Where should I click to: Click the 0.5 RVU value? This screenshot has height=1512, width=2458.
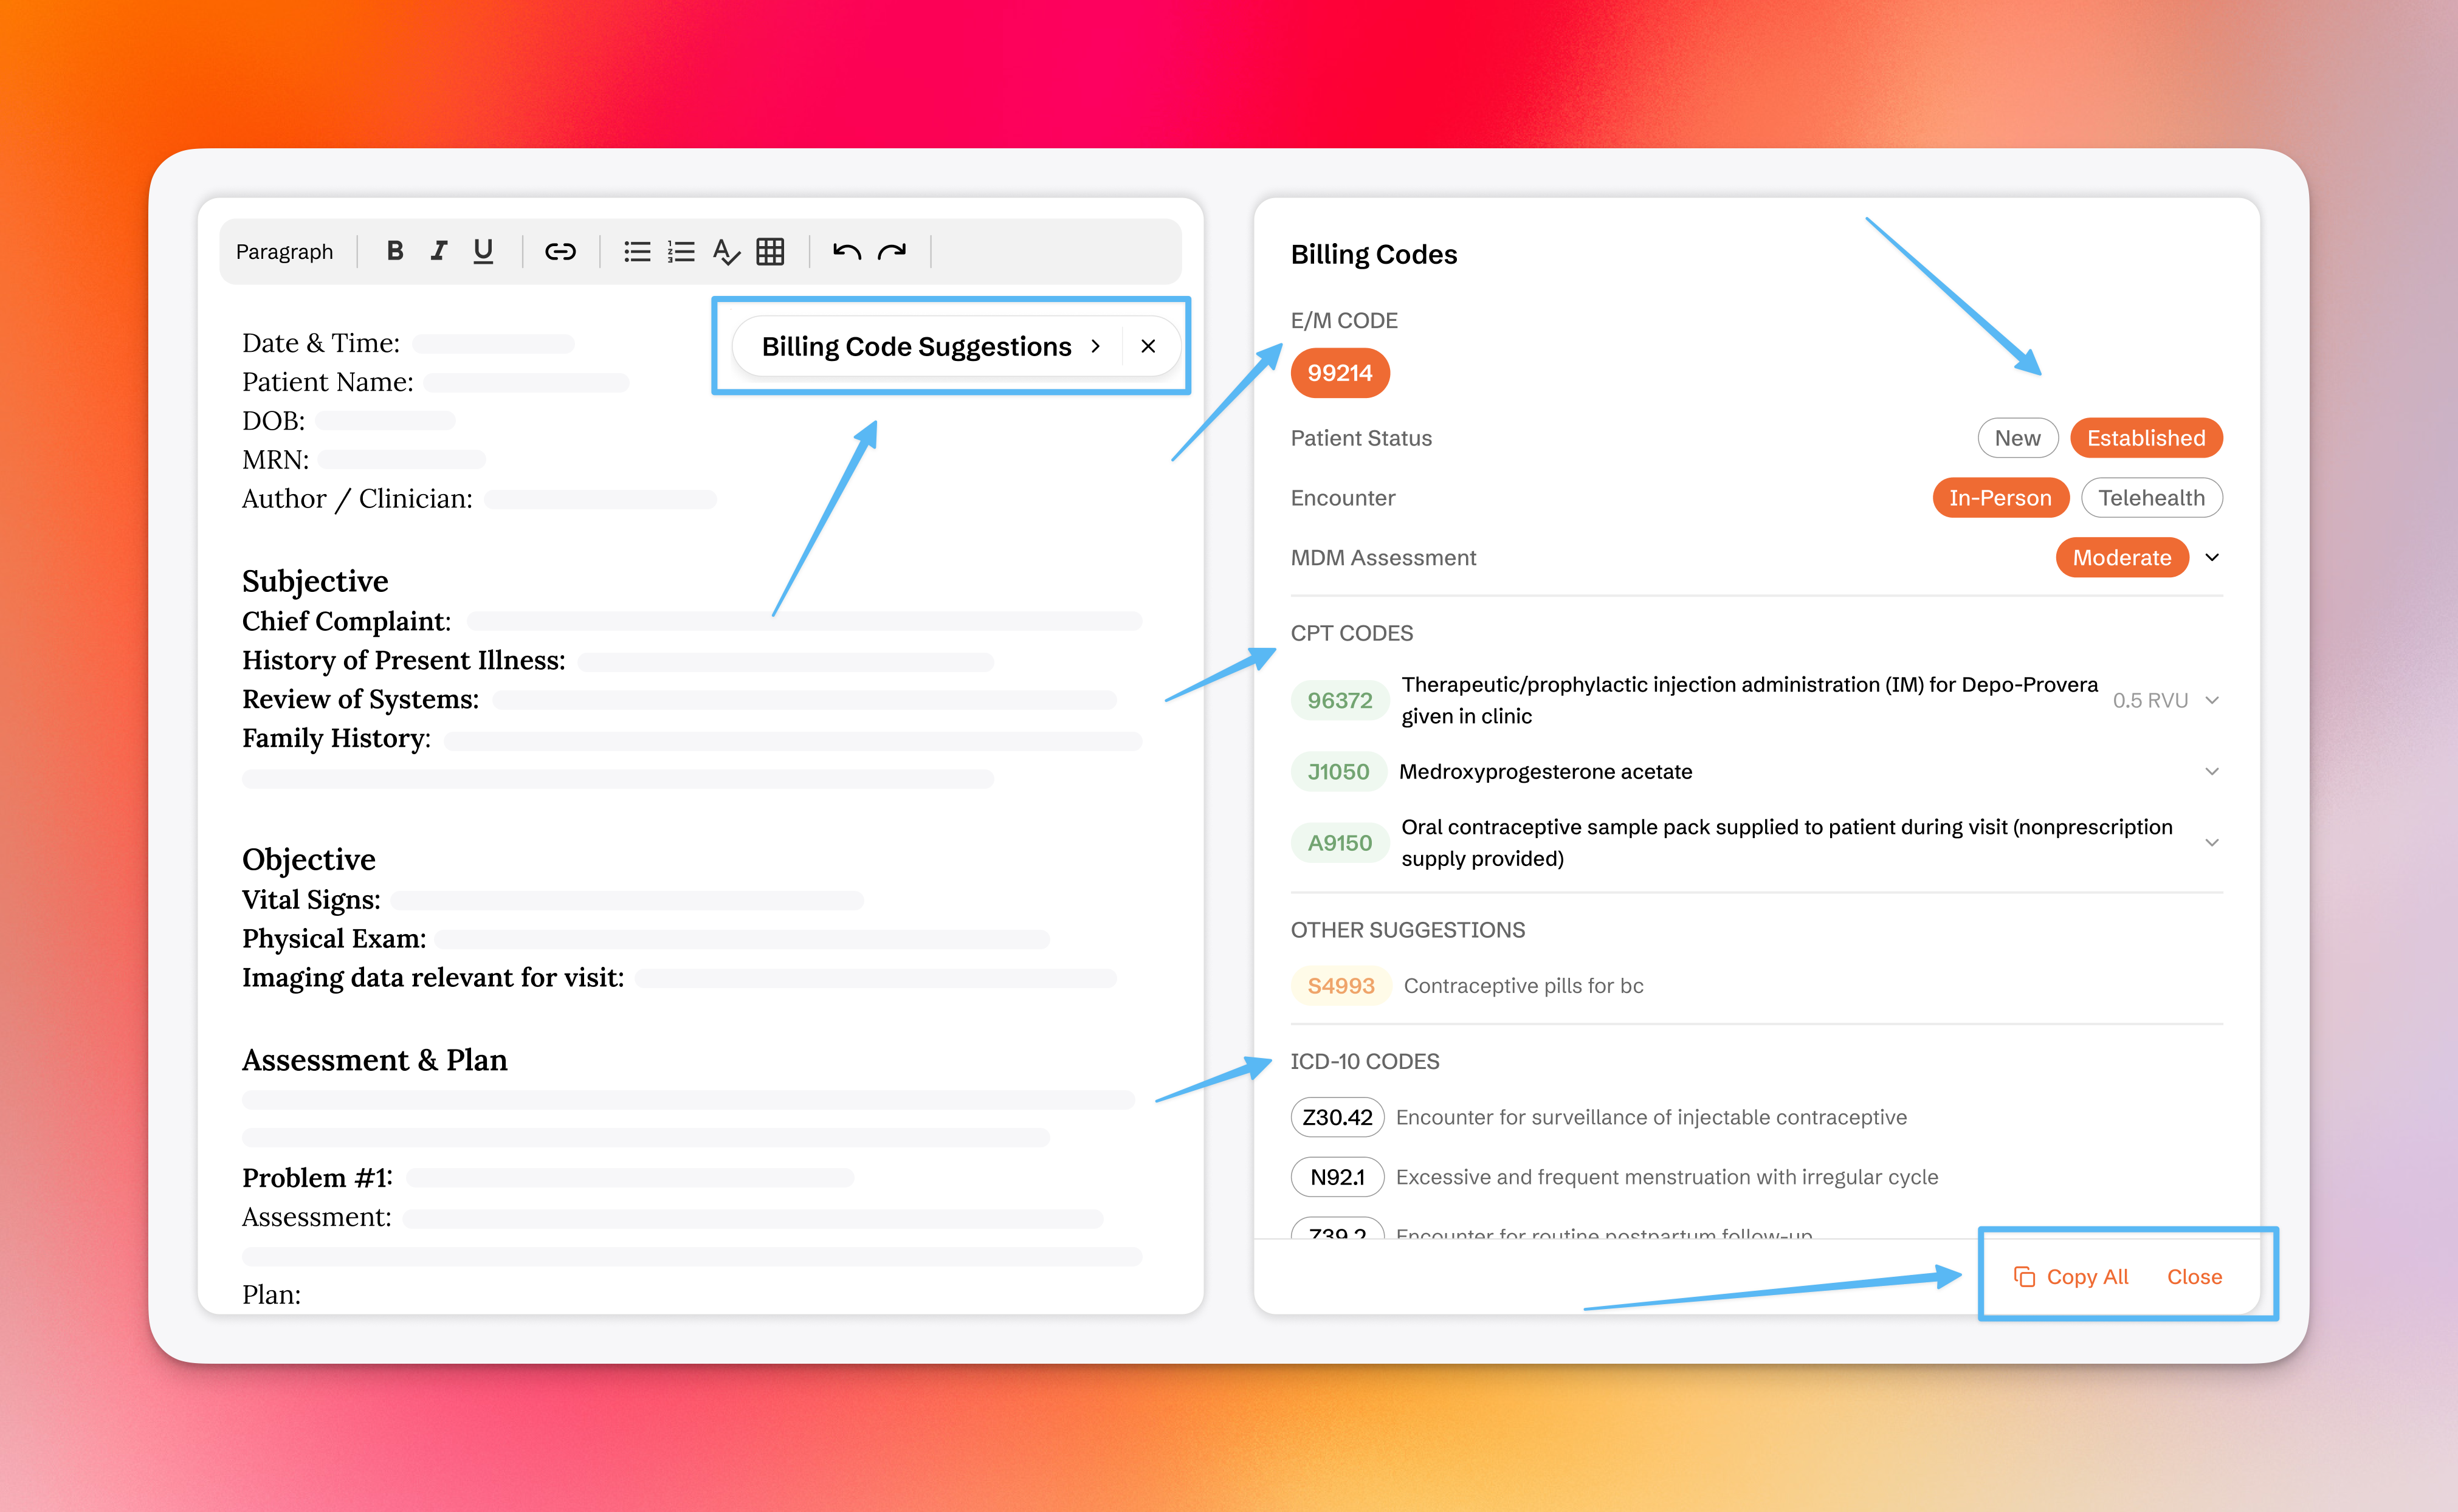tap(2150, 700)
